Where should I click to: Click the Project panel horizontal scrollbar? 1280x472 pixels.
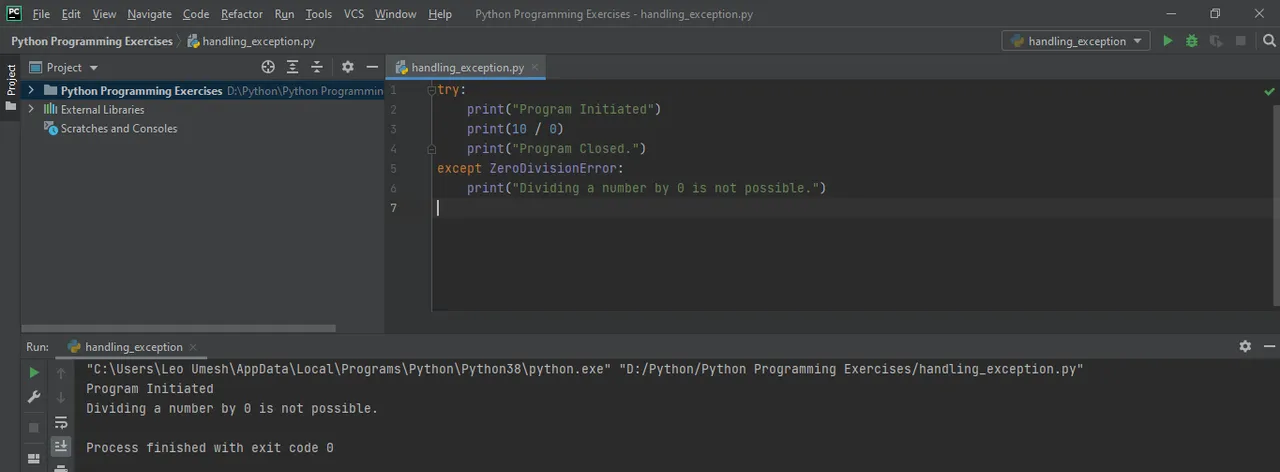(x=178, y=328)
